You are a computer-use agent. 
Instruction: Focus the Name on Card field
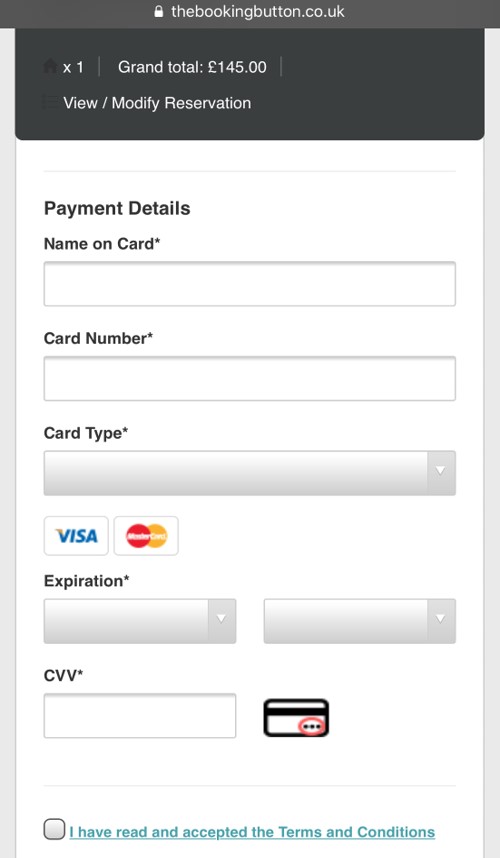pyautogui.click(x=249, y=284)
